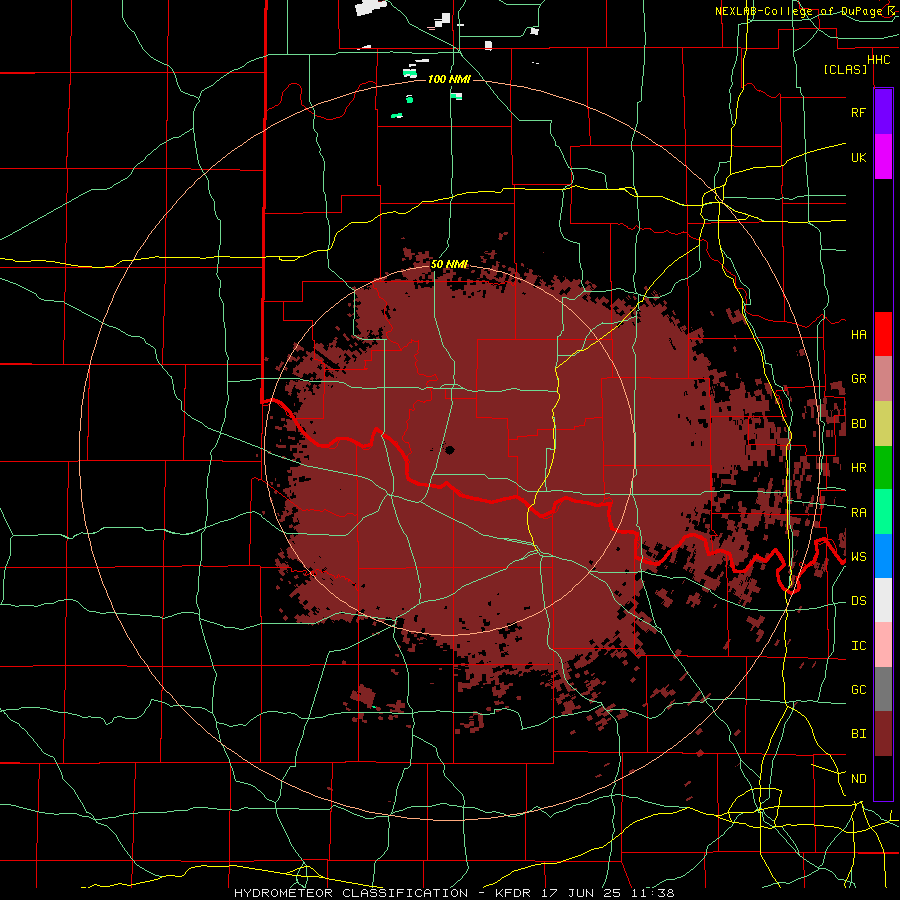Click the RA legend label
900x900 pixels.
[858, 513]
